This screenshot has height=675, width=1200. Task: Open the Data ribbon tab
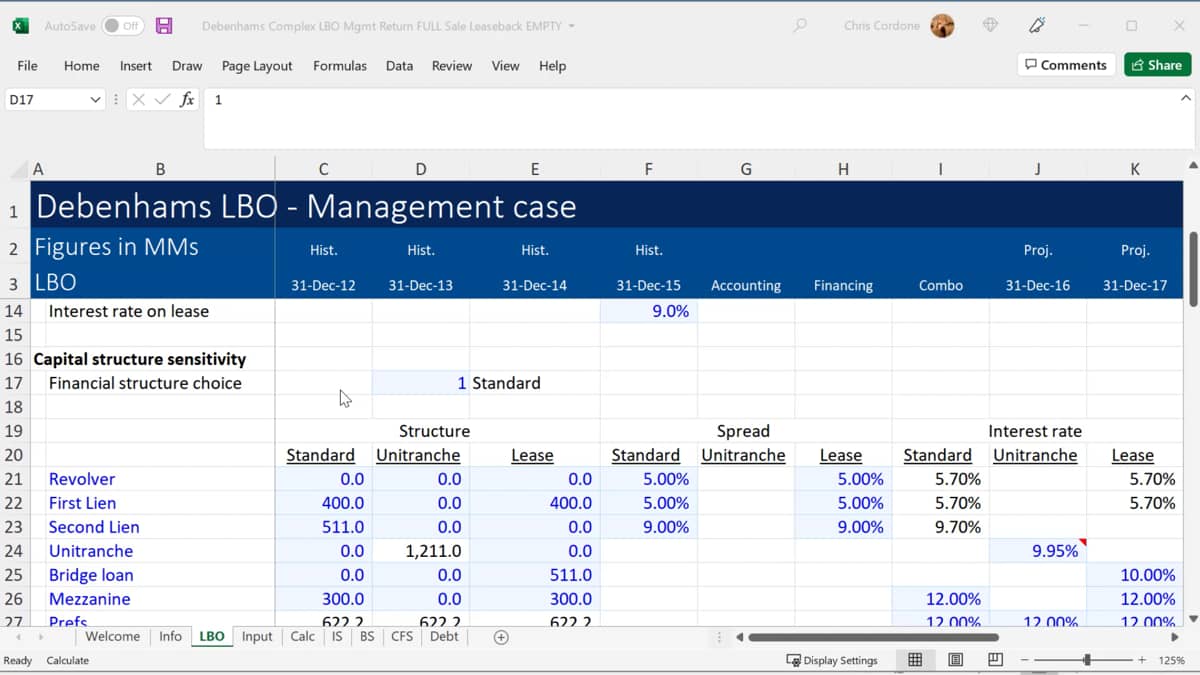click(399, 66)
